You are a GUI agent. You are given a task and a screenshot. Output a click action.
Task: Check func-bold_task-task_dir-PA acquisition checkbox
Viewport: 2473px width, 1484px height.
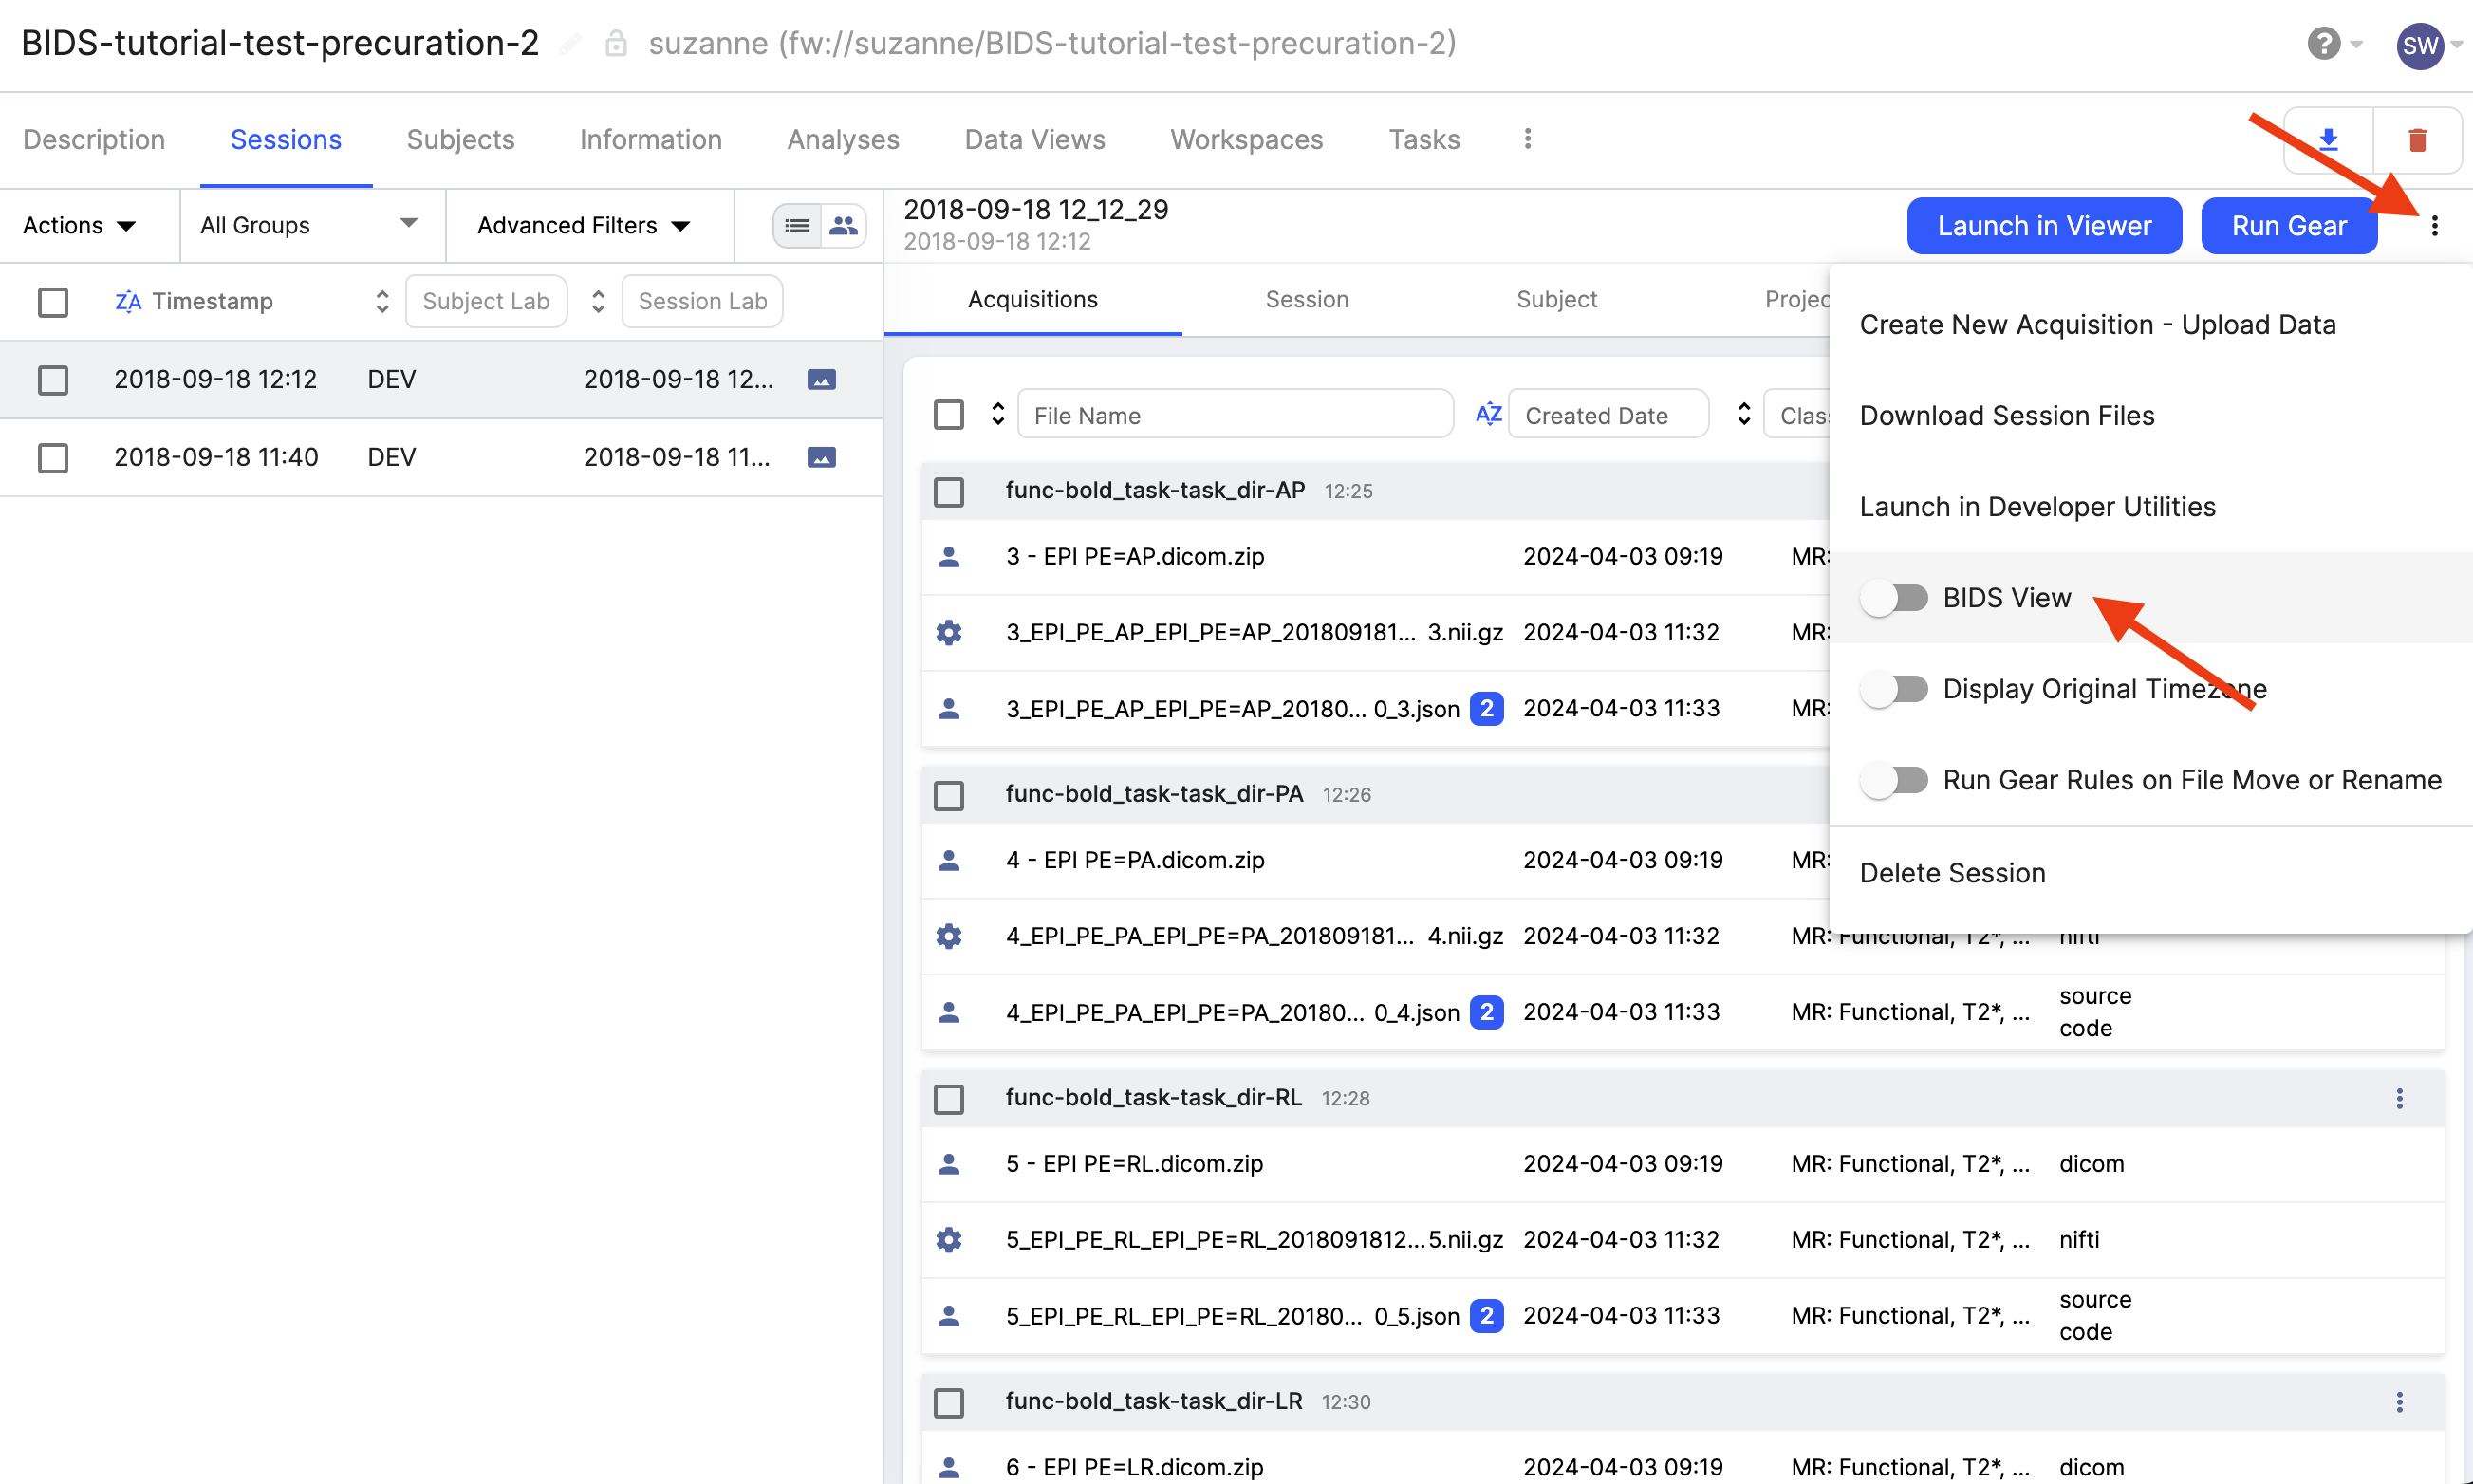948,796
